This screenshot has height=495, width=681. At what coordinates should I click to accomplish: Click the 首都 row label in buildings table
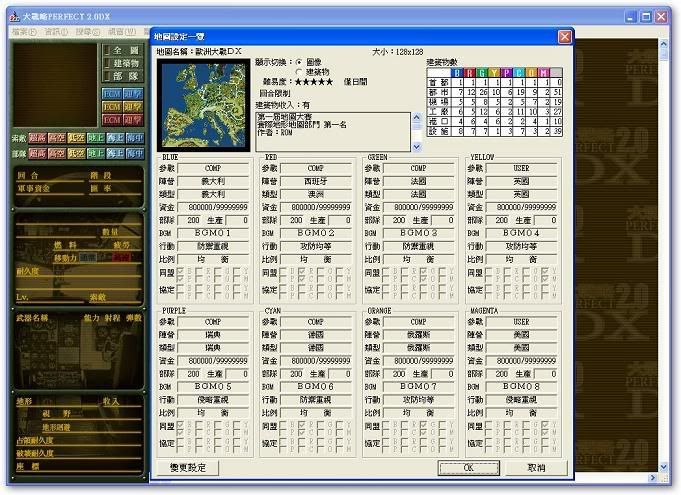[439, 82]
